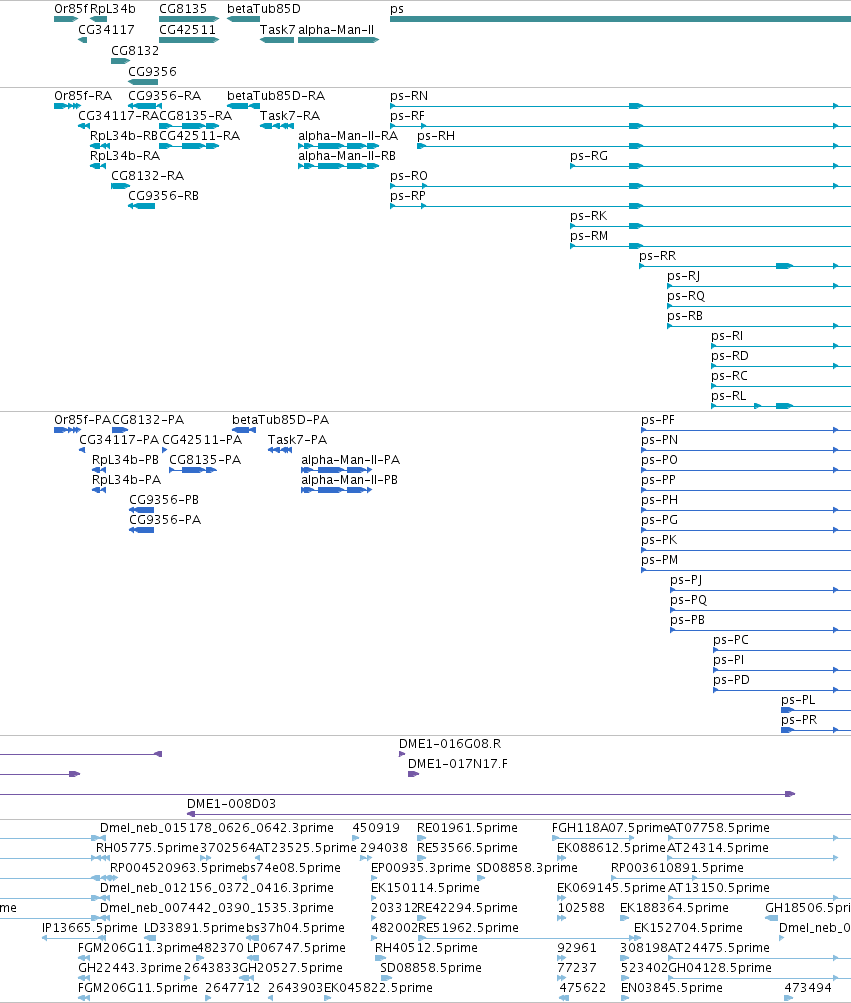The image size is (851, 1003).
Task: Click the betaTub85D-RA transcript
Action: pos(243,106)
